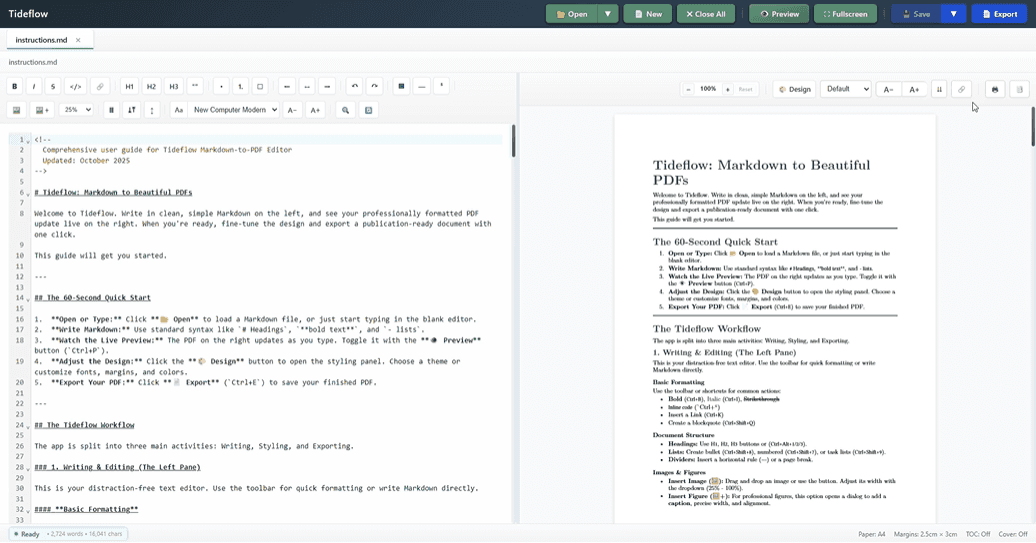Insert inline code with </> button

click(76, 87)
